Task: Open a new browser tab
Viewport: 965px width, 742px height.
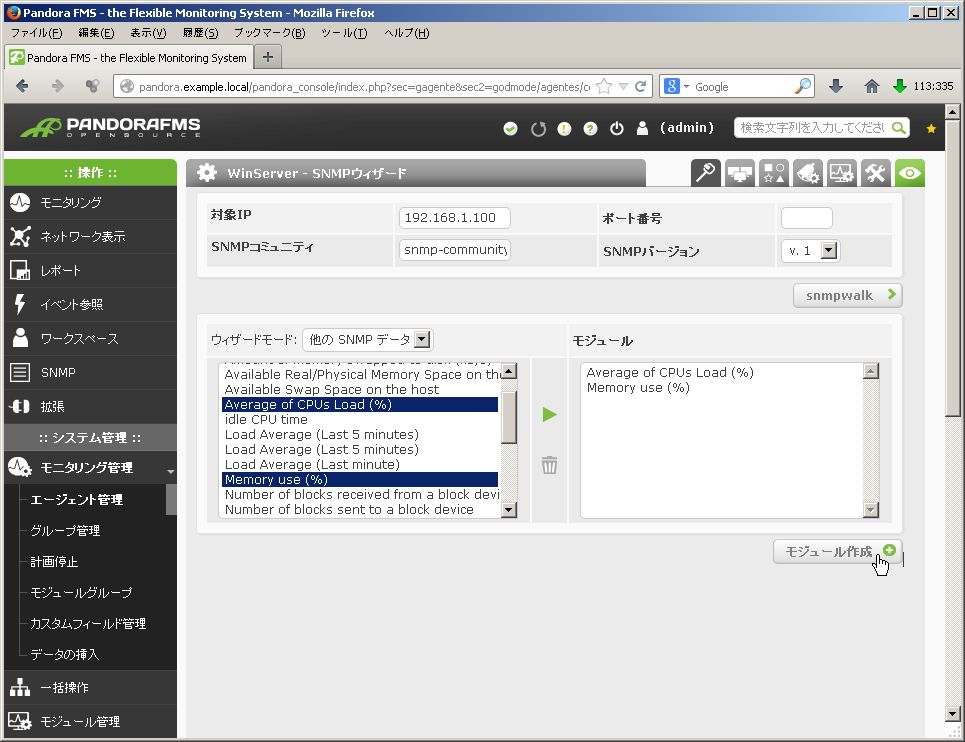Action: (x=268, y=57)
